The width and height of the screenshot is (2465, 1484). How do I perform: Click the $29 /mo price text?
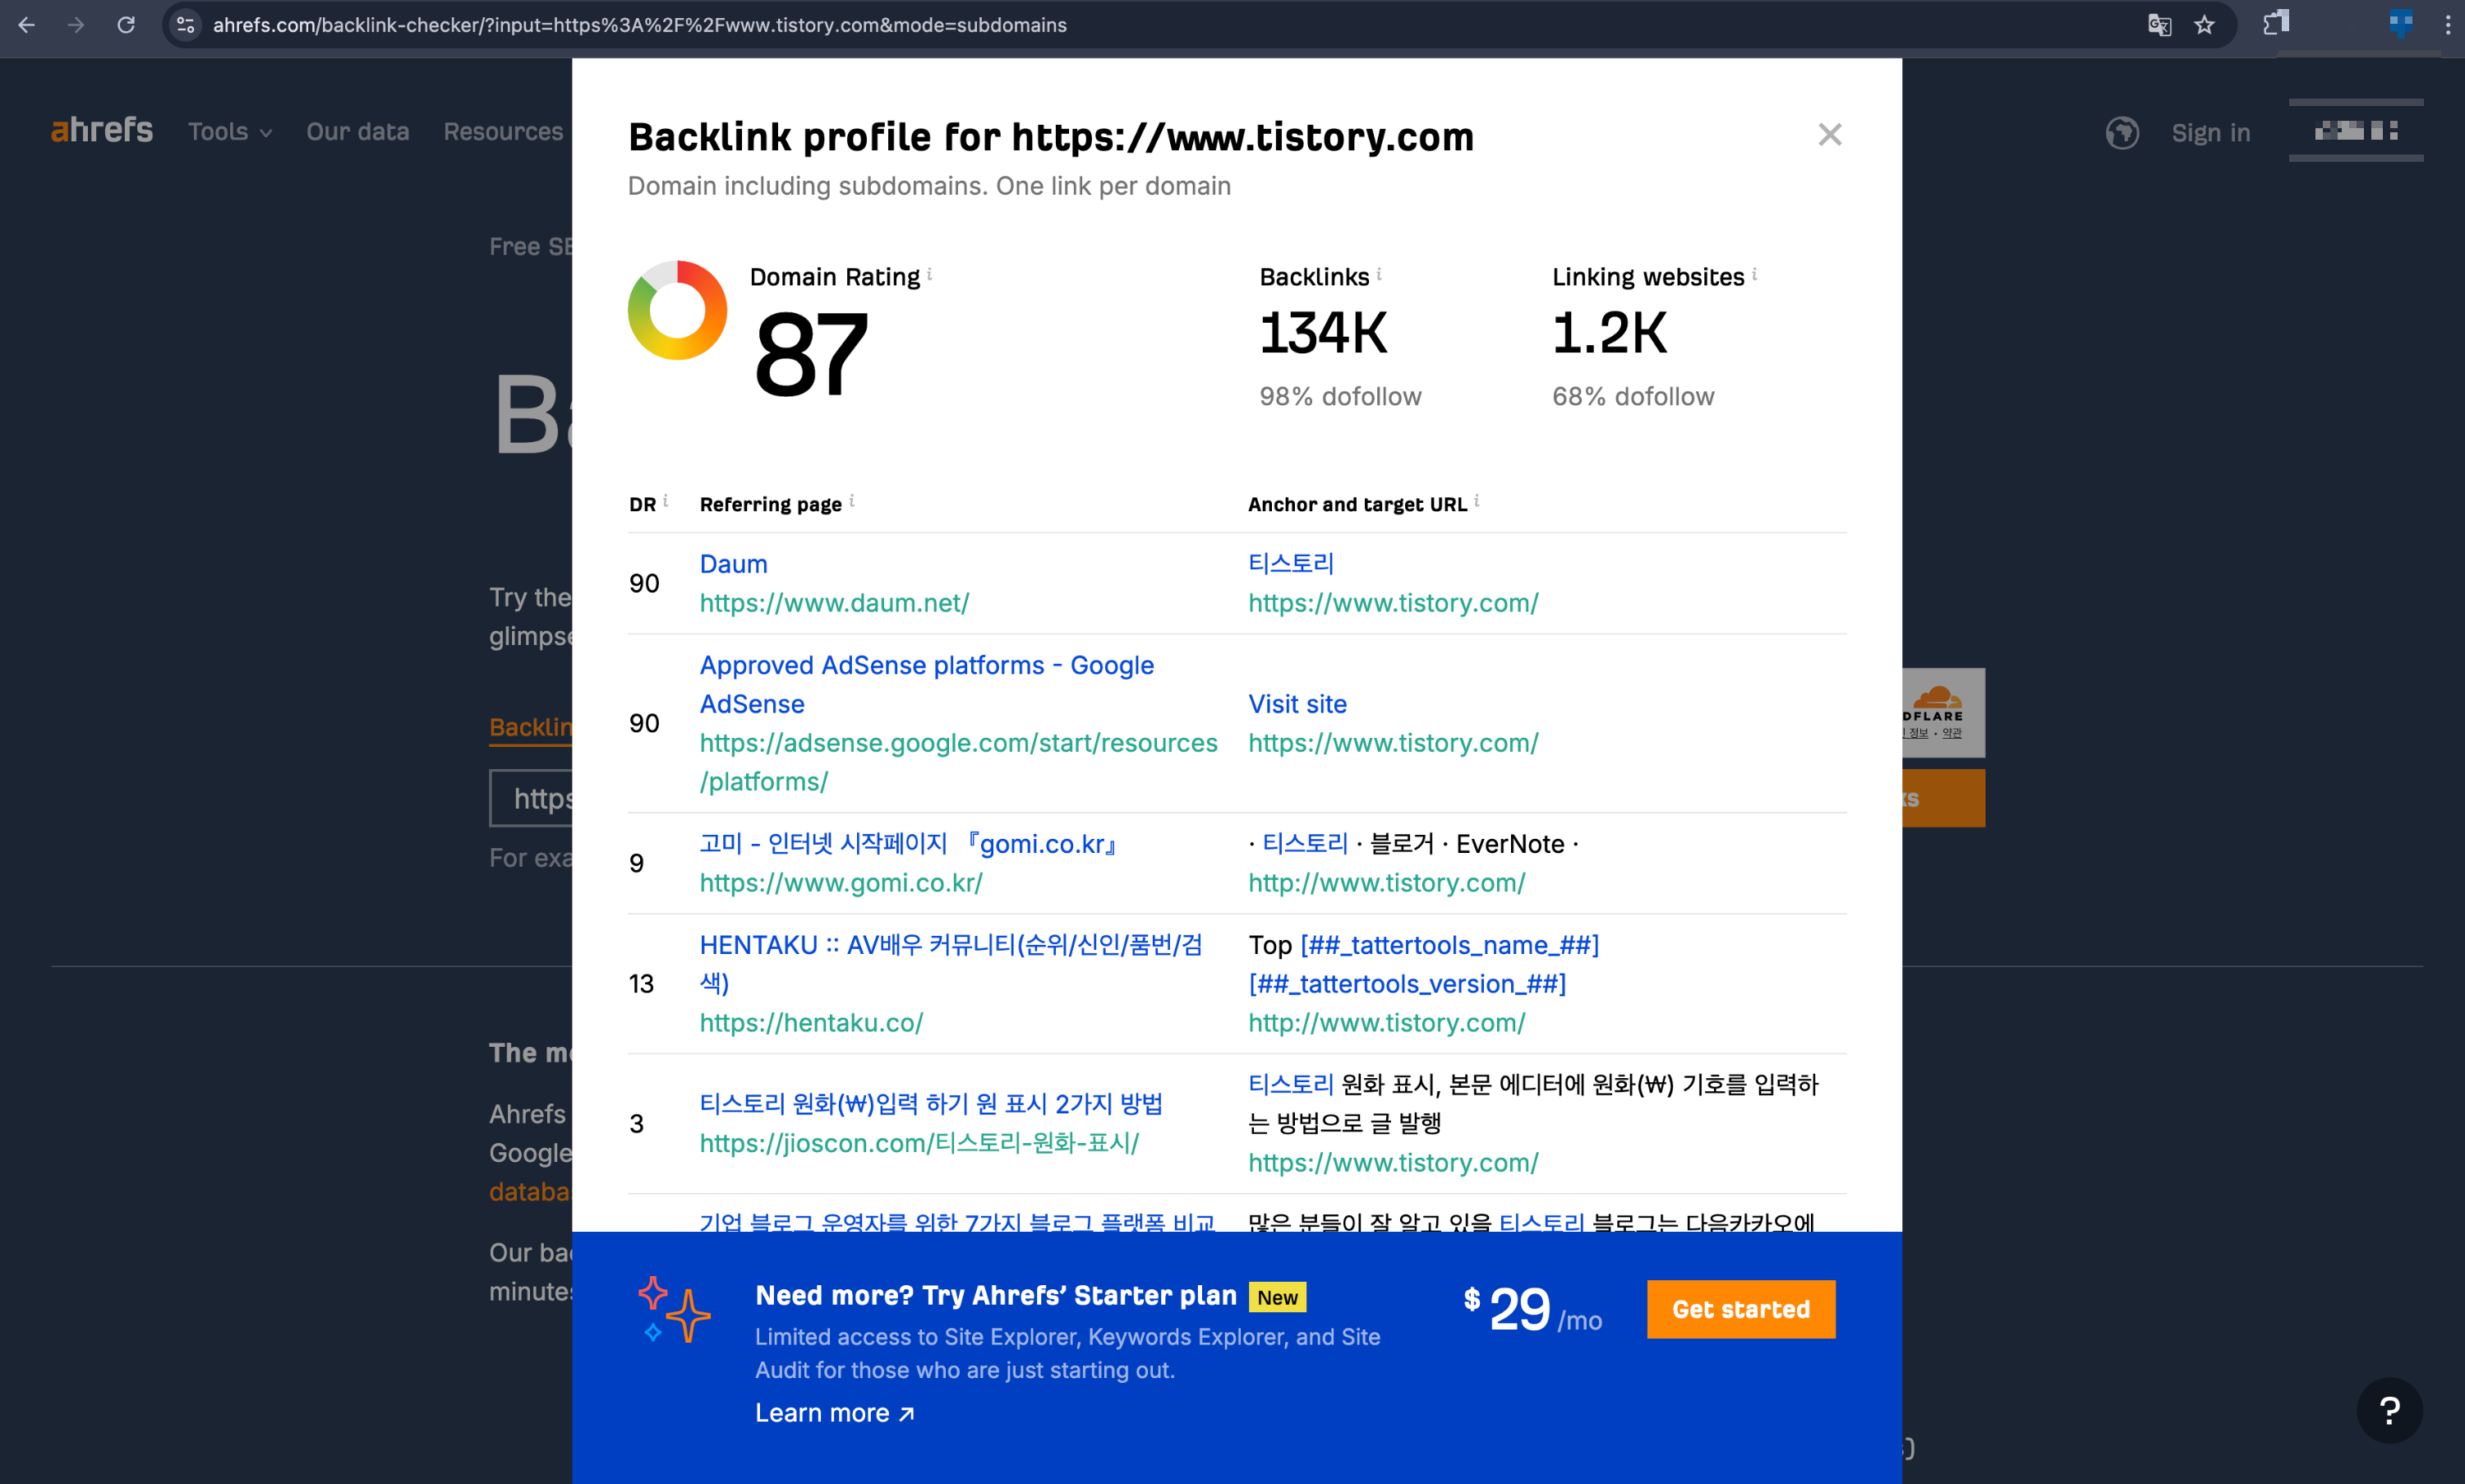[1532, 1309]
